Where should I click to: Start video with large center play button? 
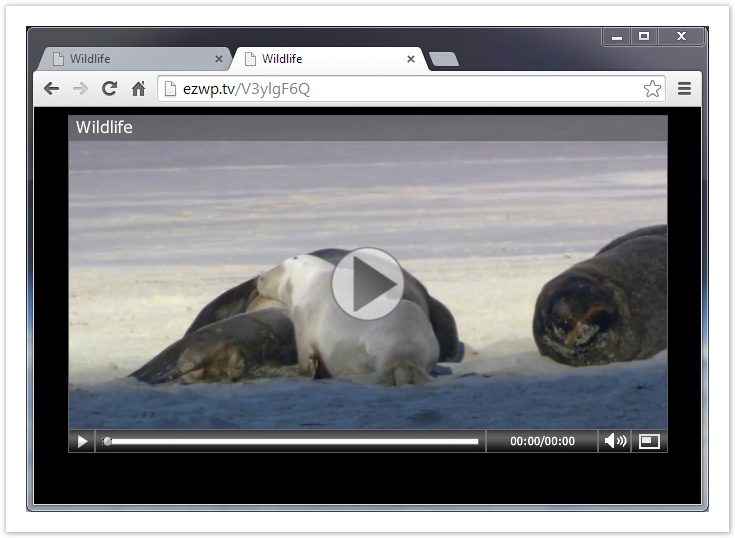[x=368, y=284]
